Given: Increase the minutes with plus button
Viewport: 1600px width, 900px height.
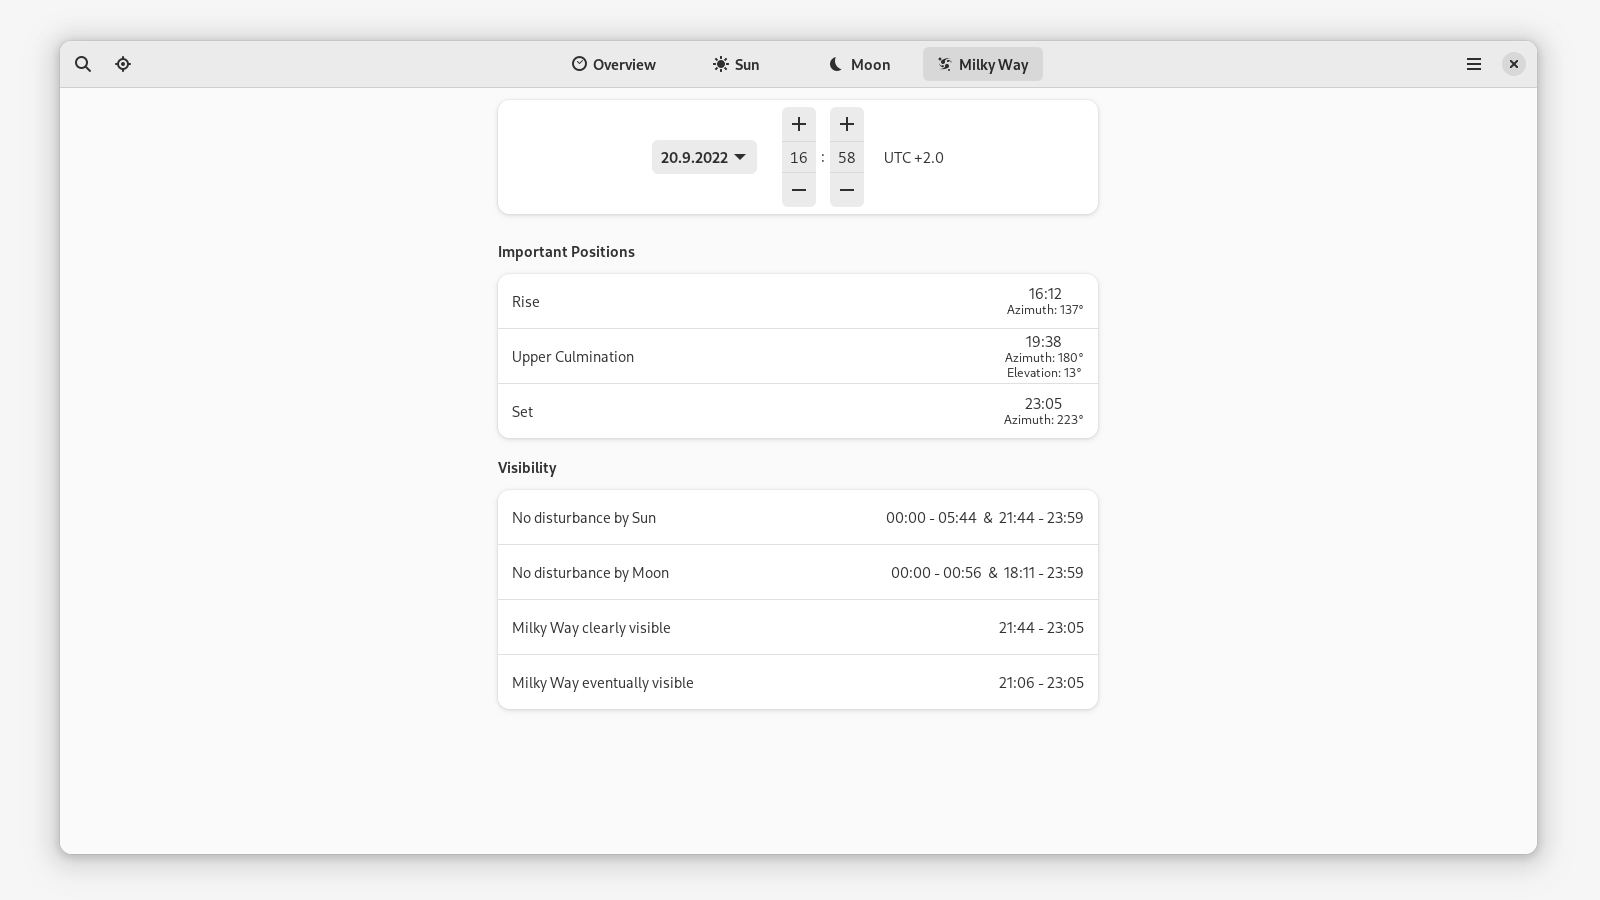Looking at the screenshot, I should 846,124.
